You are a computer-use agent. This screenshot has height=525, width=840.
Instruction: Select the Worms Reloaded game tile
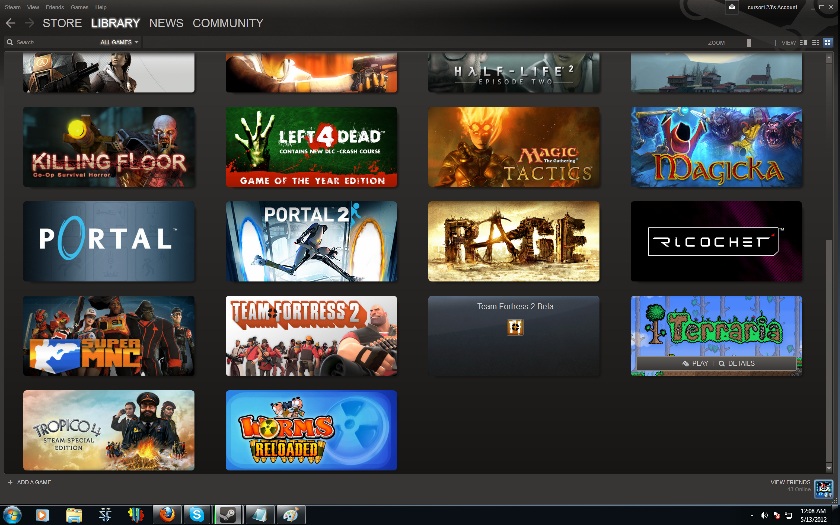pyautogui.click(x=311, y=430)
